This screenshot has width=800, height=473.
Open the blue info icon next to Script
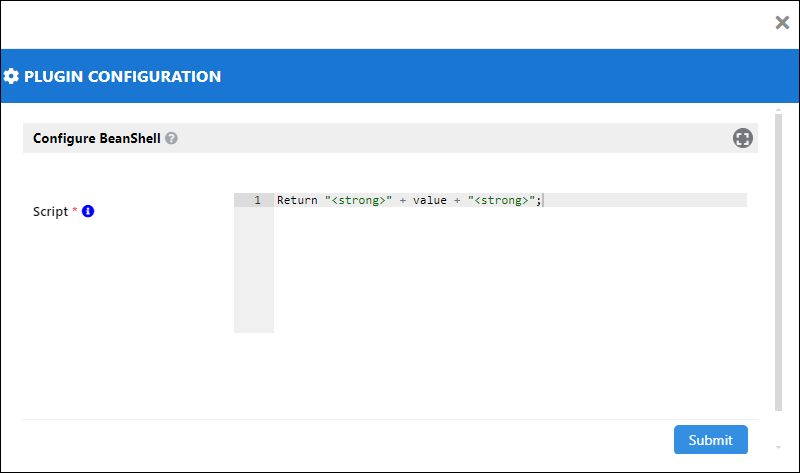pyautogui.click(x=88, y=211)
